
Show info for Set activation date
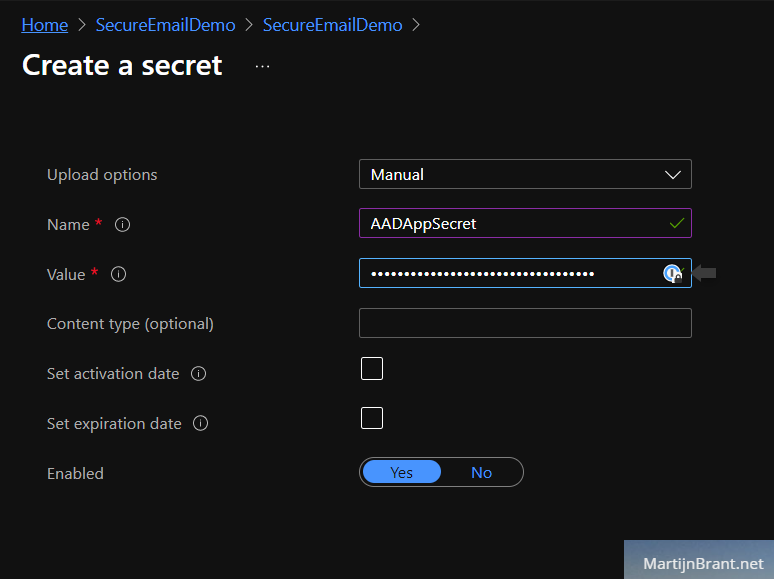198,374
